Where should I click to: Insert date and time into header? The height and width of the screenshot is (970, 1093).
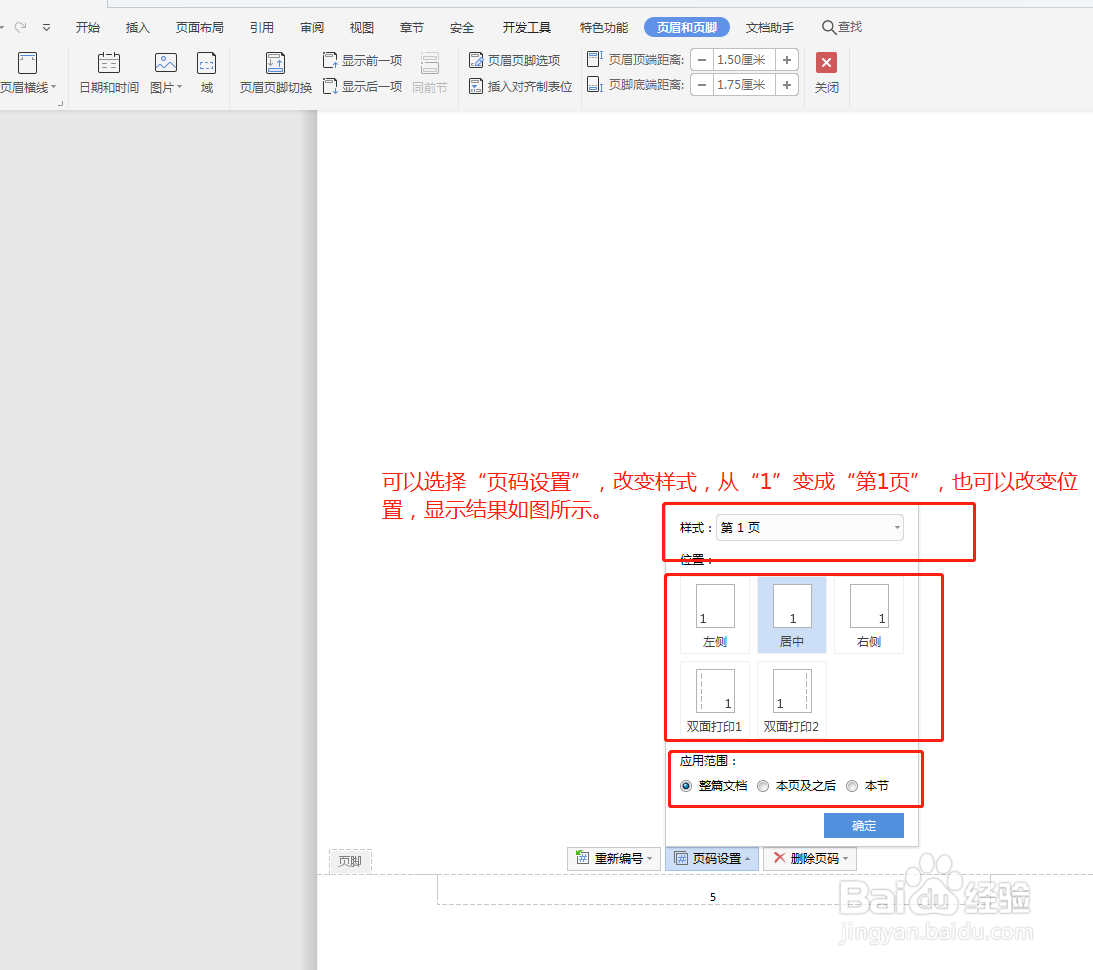pos(107,75)
